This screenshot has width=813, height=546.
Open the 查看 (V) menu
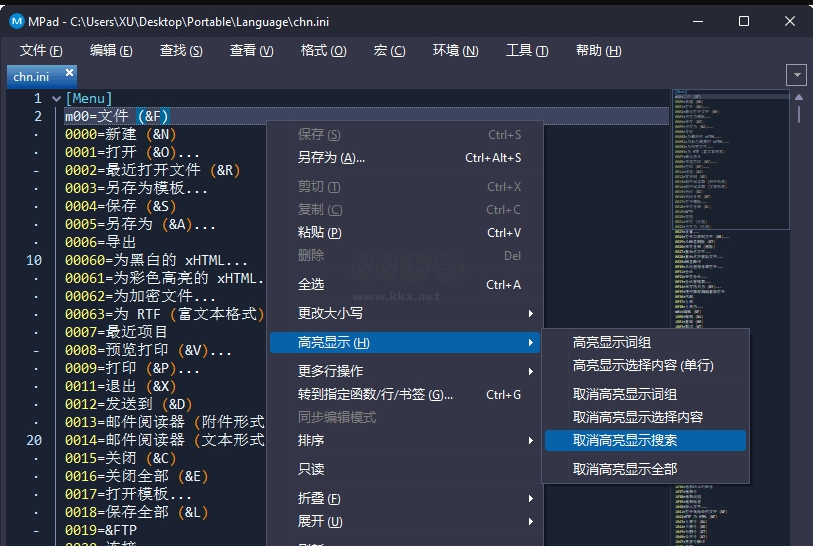[x=251, y=50]
